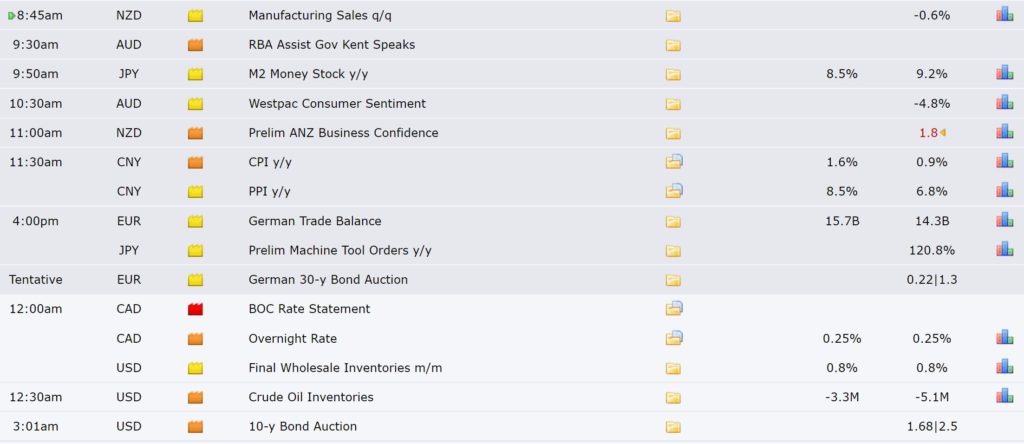Select the Crude Oil Inventories event name
Viewport: 1024px width, 444px height.
click(311, 397)
